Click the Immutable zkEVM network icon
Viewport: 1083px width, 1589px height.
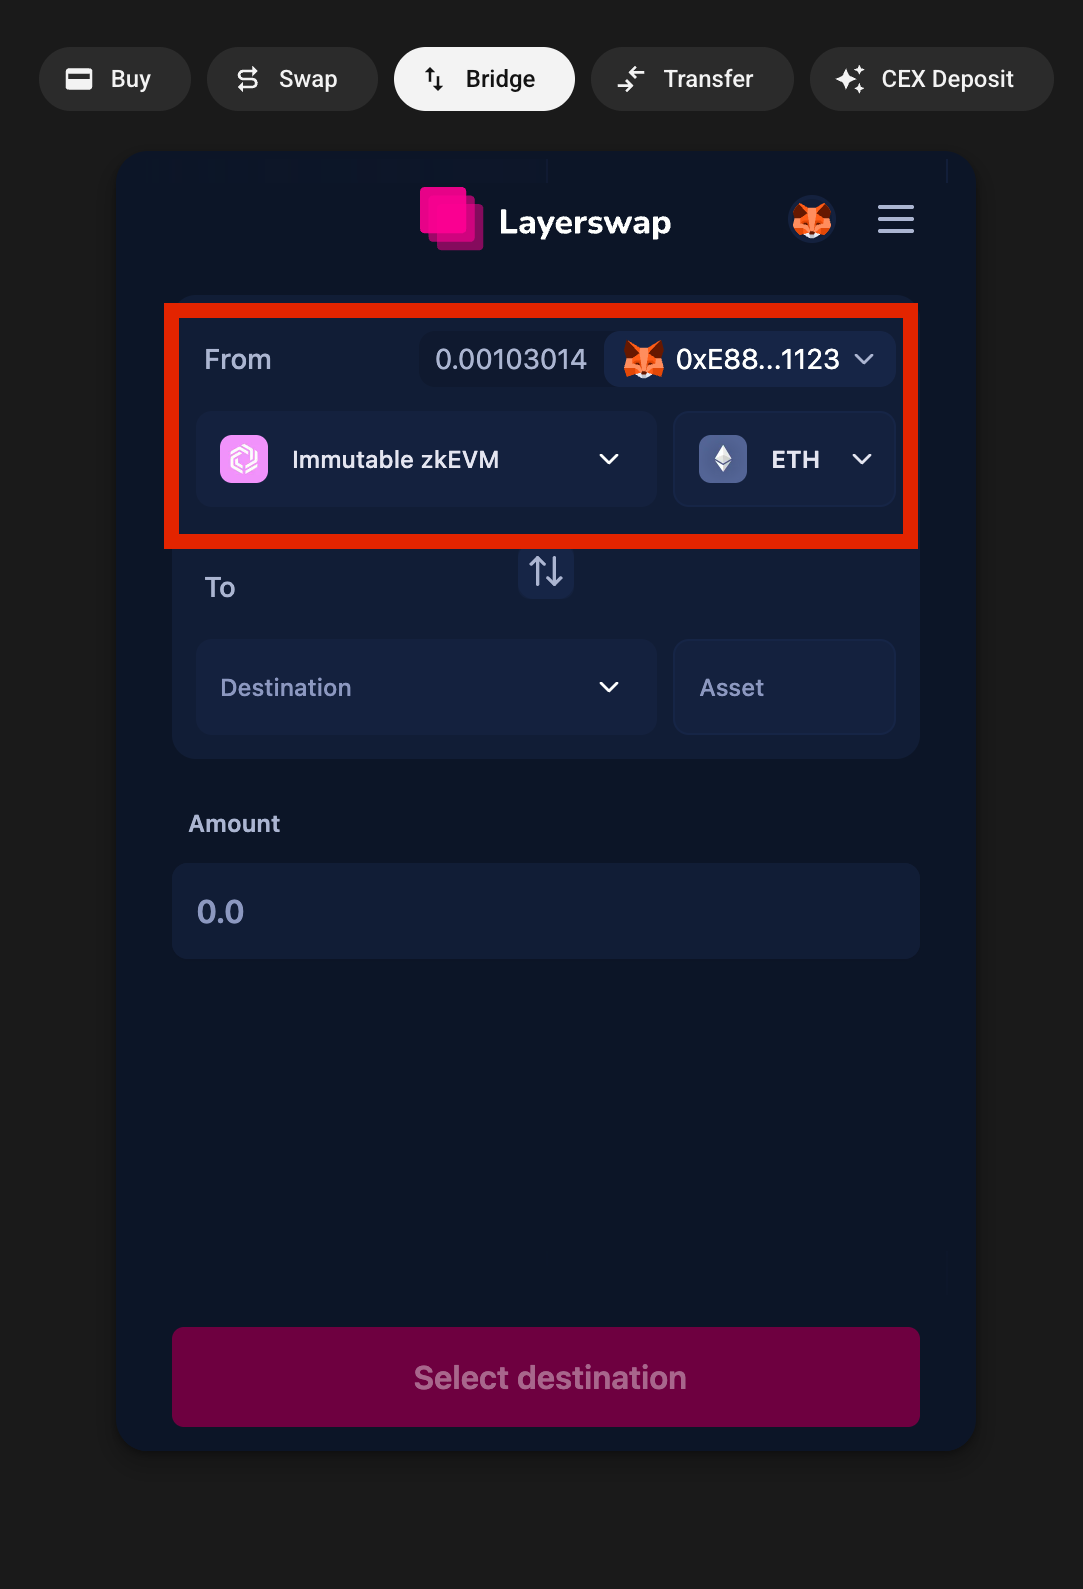[244, 459]
